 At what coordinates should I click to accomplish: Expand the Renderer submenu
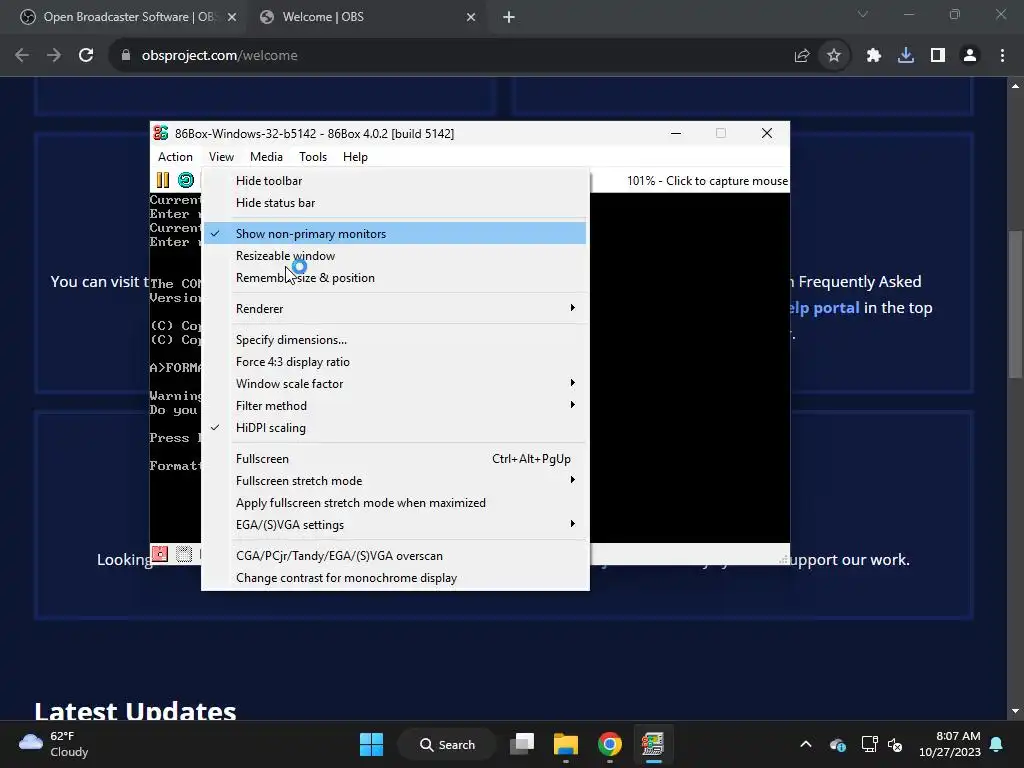pyautogui.click(x=395, y=308)
